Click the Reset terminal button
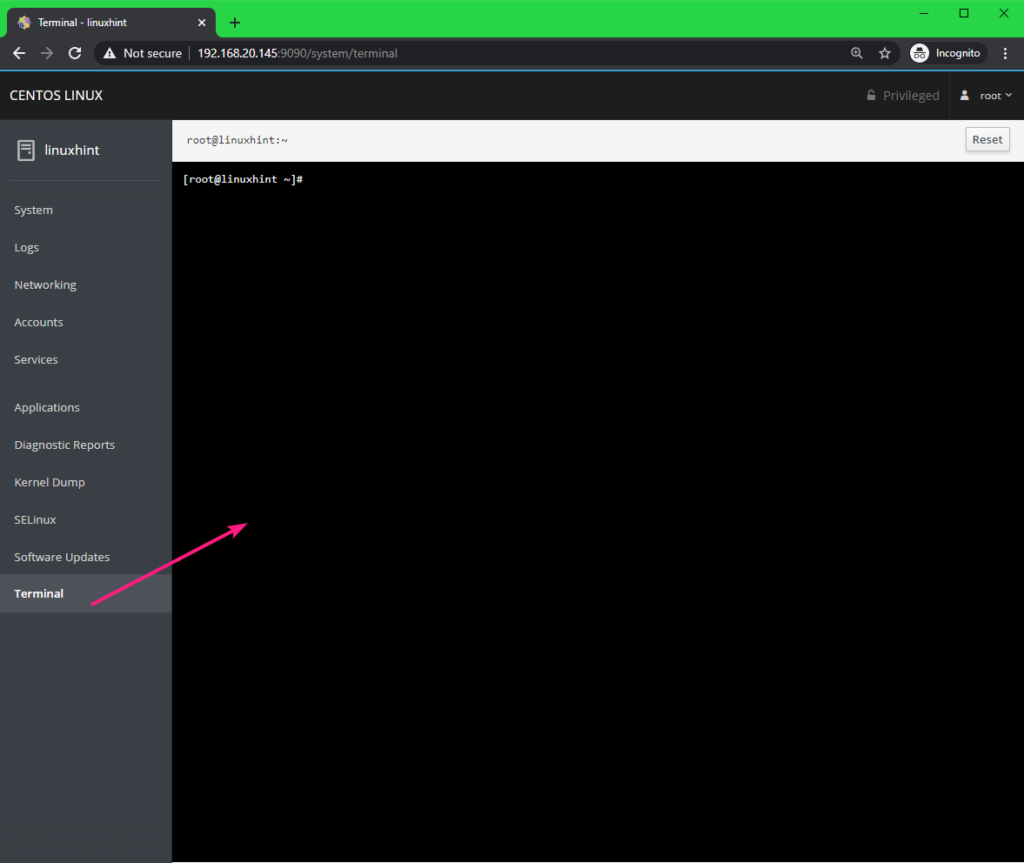The width and height of the screenshot is (1024, 863). 986,140
